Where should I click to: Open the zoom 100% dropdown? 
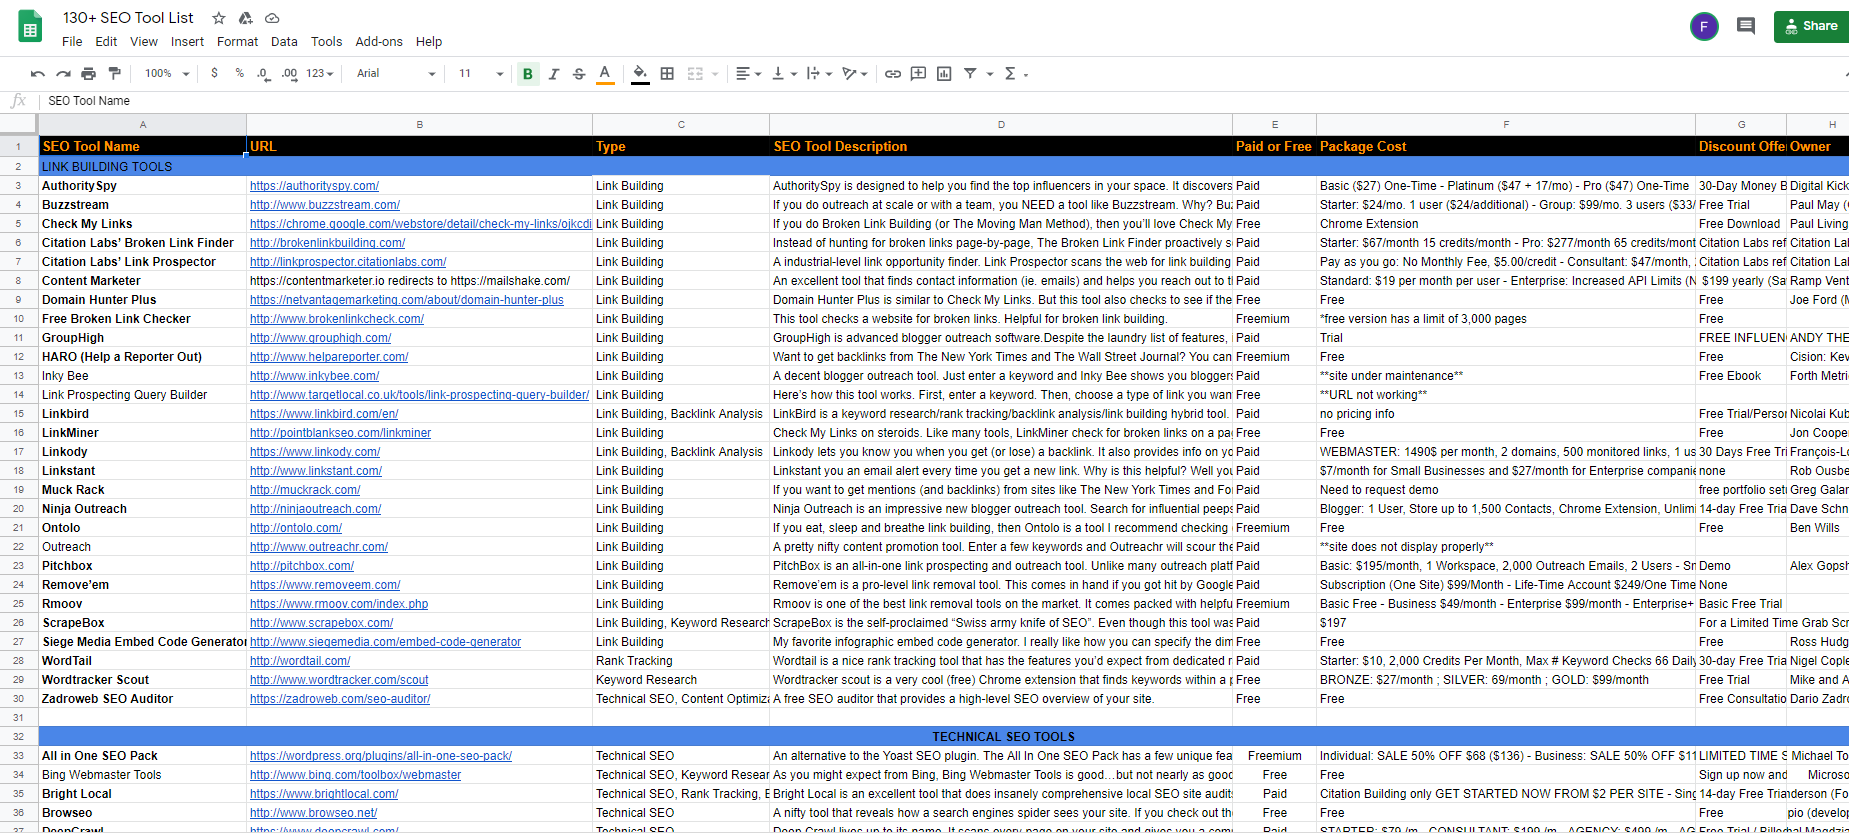click(x=167, y=74)
